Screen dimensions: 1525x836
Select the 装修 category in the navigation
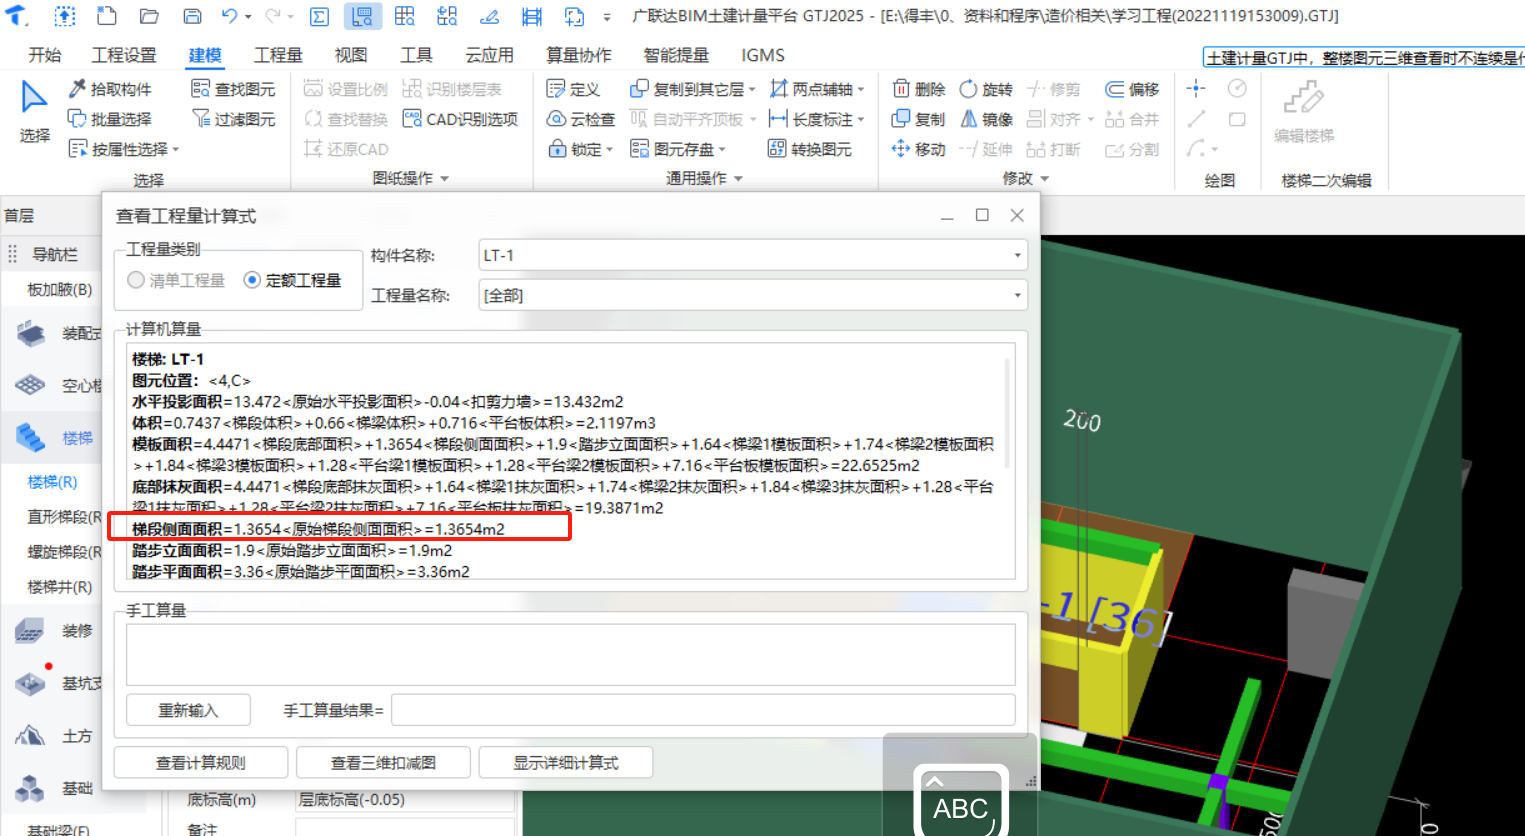coord(56,631)
